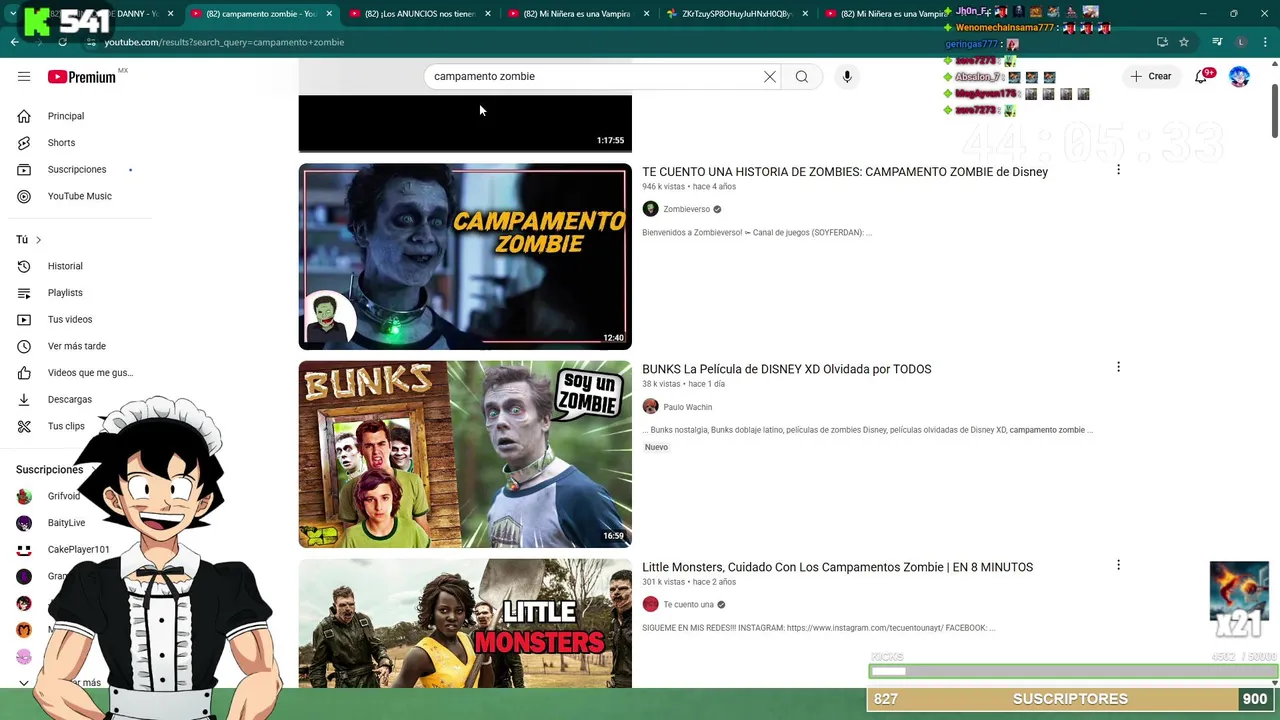Click the partly visible 1:17:55 video thumbnail
The width and height of the screenshot is (1280, 720).
pos(465,123)
